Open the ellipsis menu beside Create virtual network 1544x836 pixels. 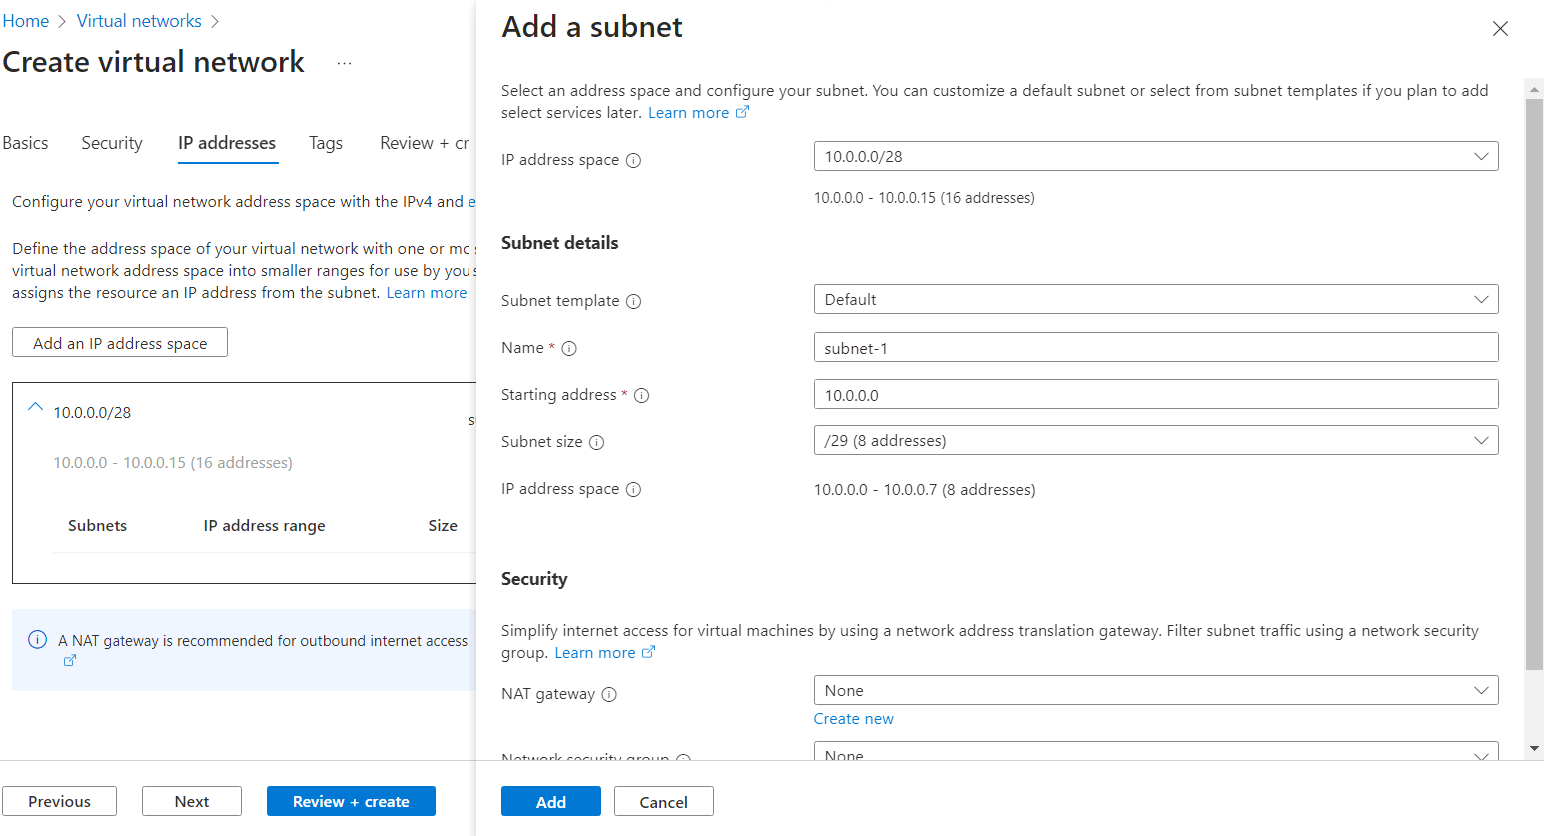(344, 62)
